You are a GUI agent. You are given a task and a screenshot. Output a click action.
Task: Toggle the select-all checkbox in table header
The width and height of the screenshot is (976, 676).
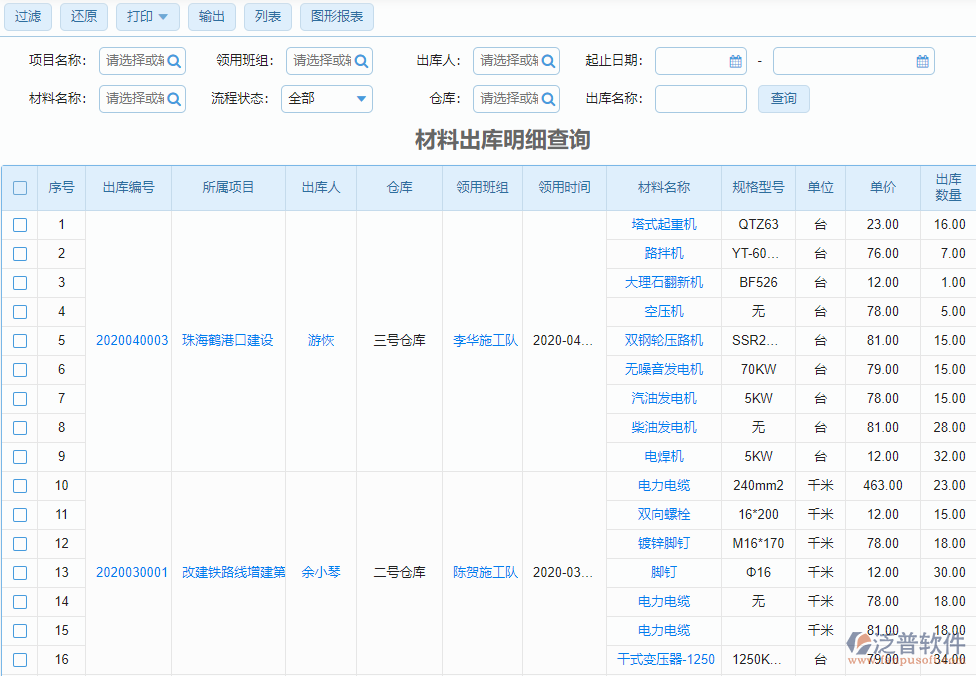20,187
